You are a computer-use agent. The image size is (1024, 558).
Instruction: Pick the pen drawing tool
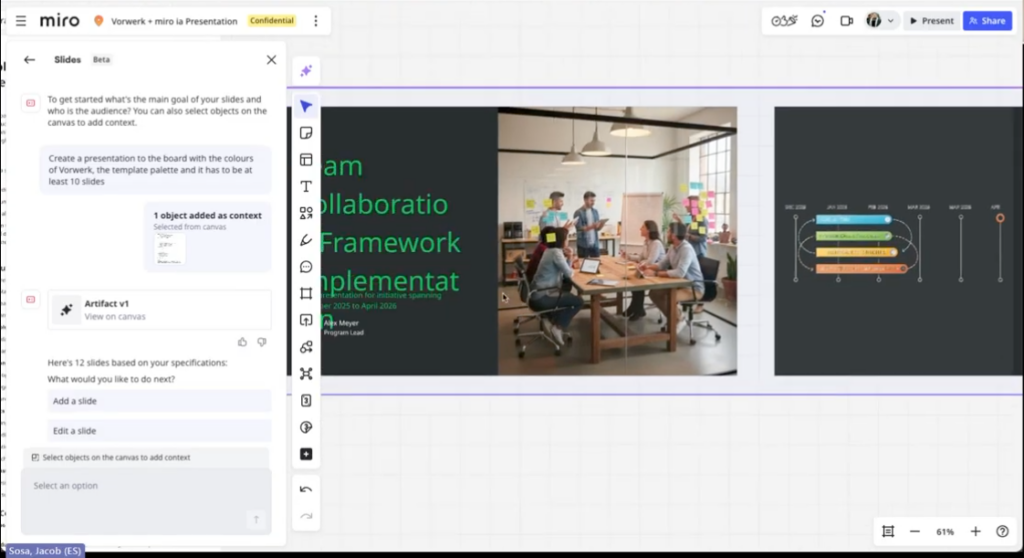[306, 240]
